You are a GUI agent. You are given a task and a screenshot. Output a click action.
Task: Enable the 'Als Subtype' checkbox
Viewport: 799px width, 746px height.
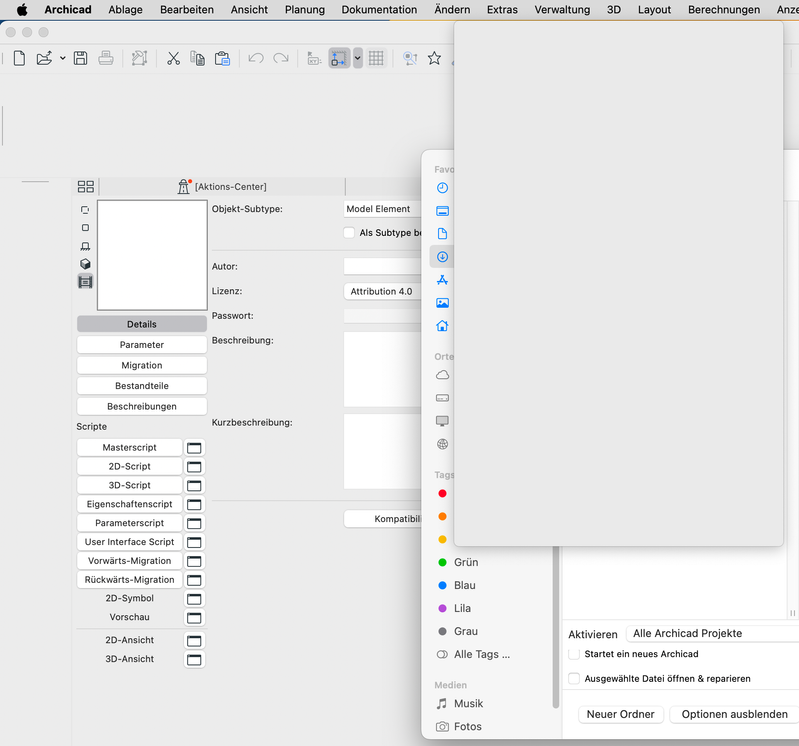pyautogui.click(x=349, y=233)
